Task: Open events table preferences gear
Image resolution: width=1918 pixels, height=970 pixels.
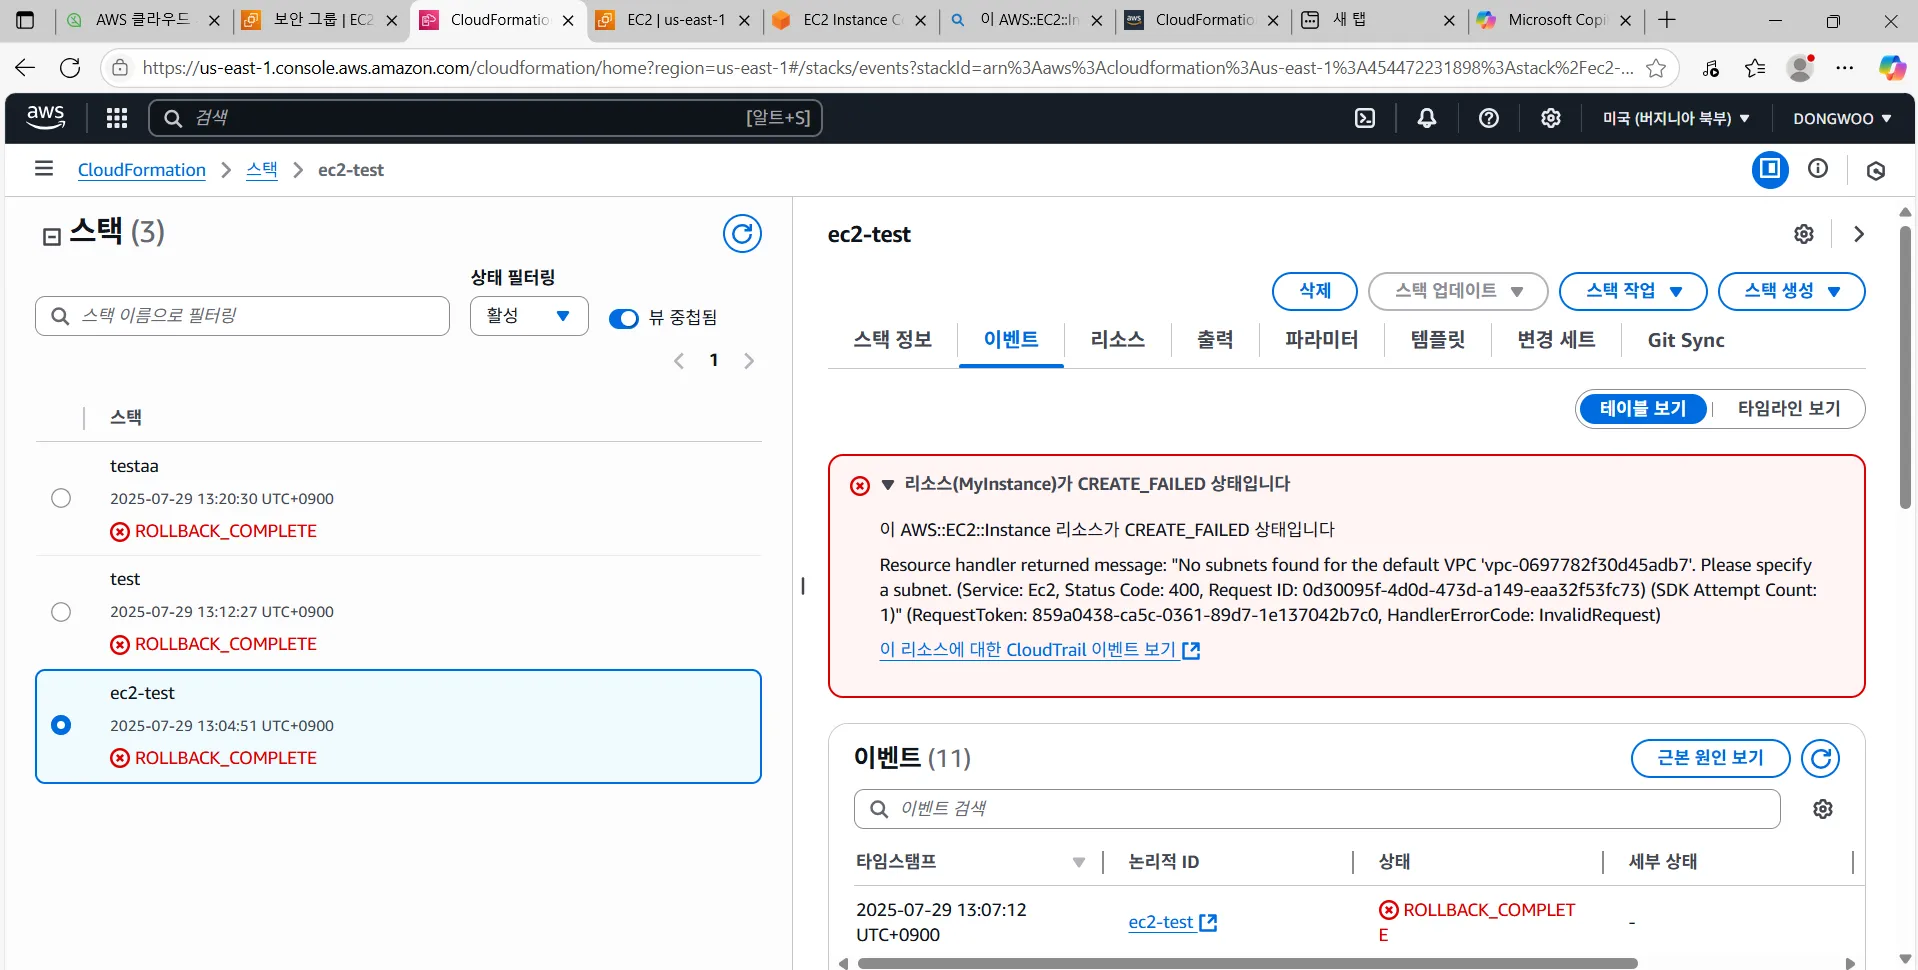Action: (1823, 809)
